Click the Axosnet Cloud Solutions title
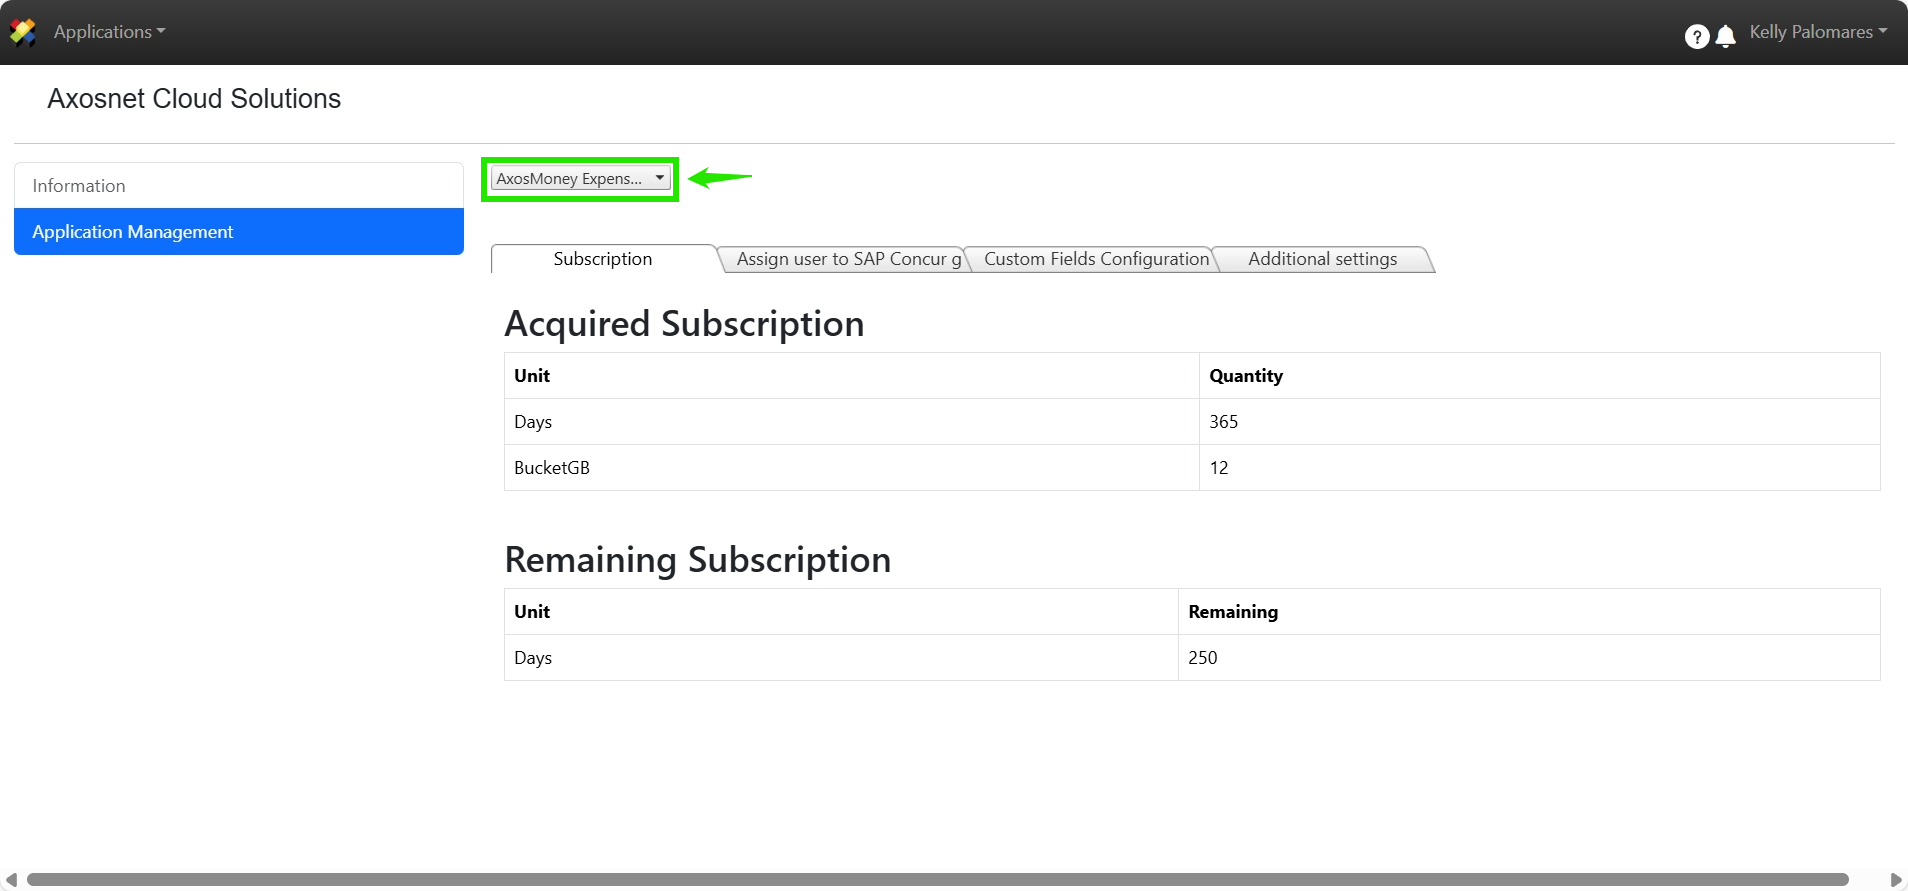 pos(194,99)
